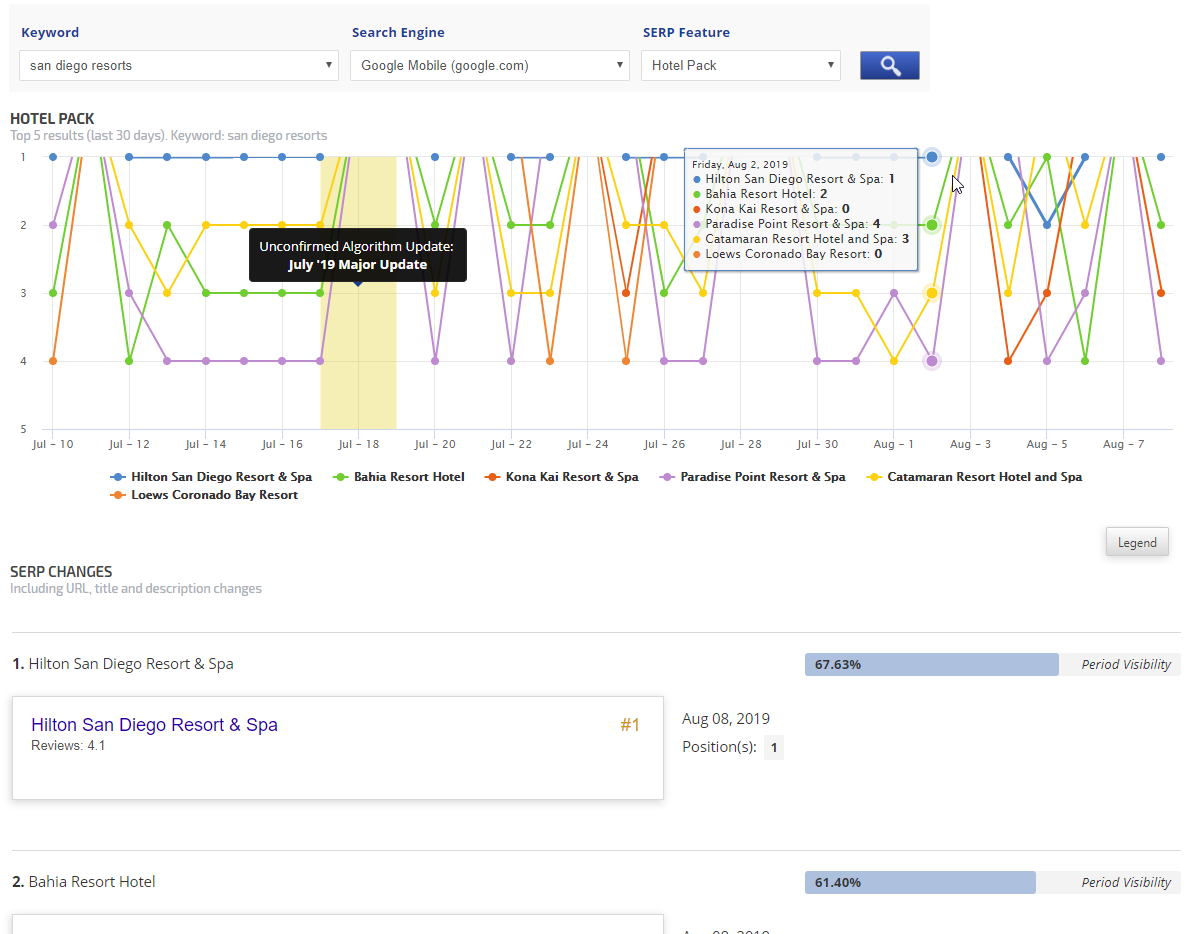Open the Keyword dropdown
The image size is (1186, 934).
[x=179, y=66]
